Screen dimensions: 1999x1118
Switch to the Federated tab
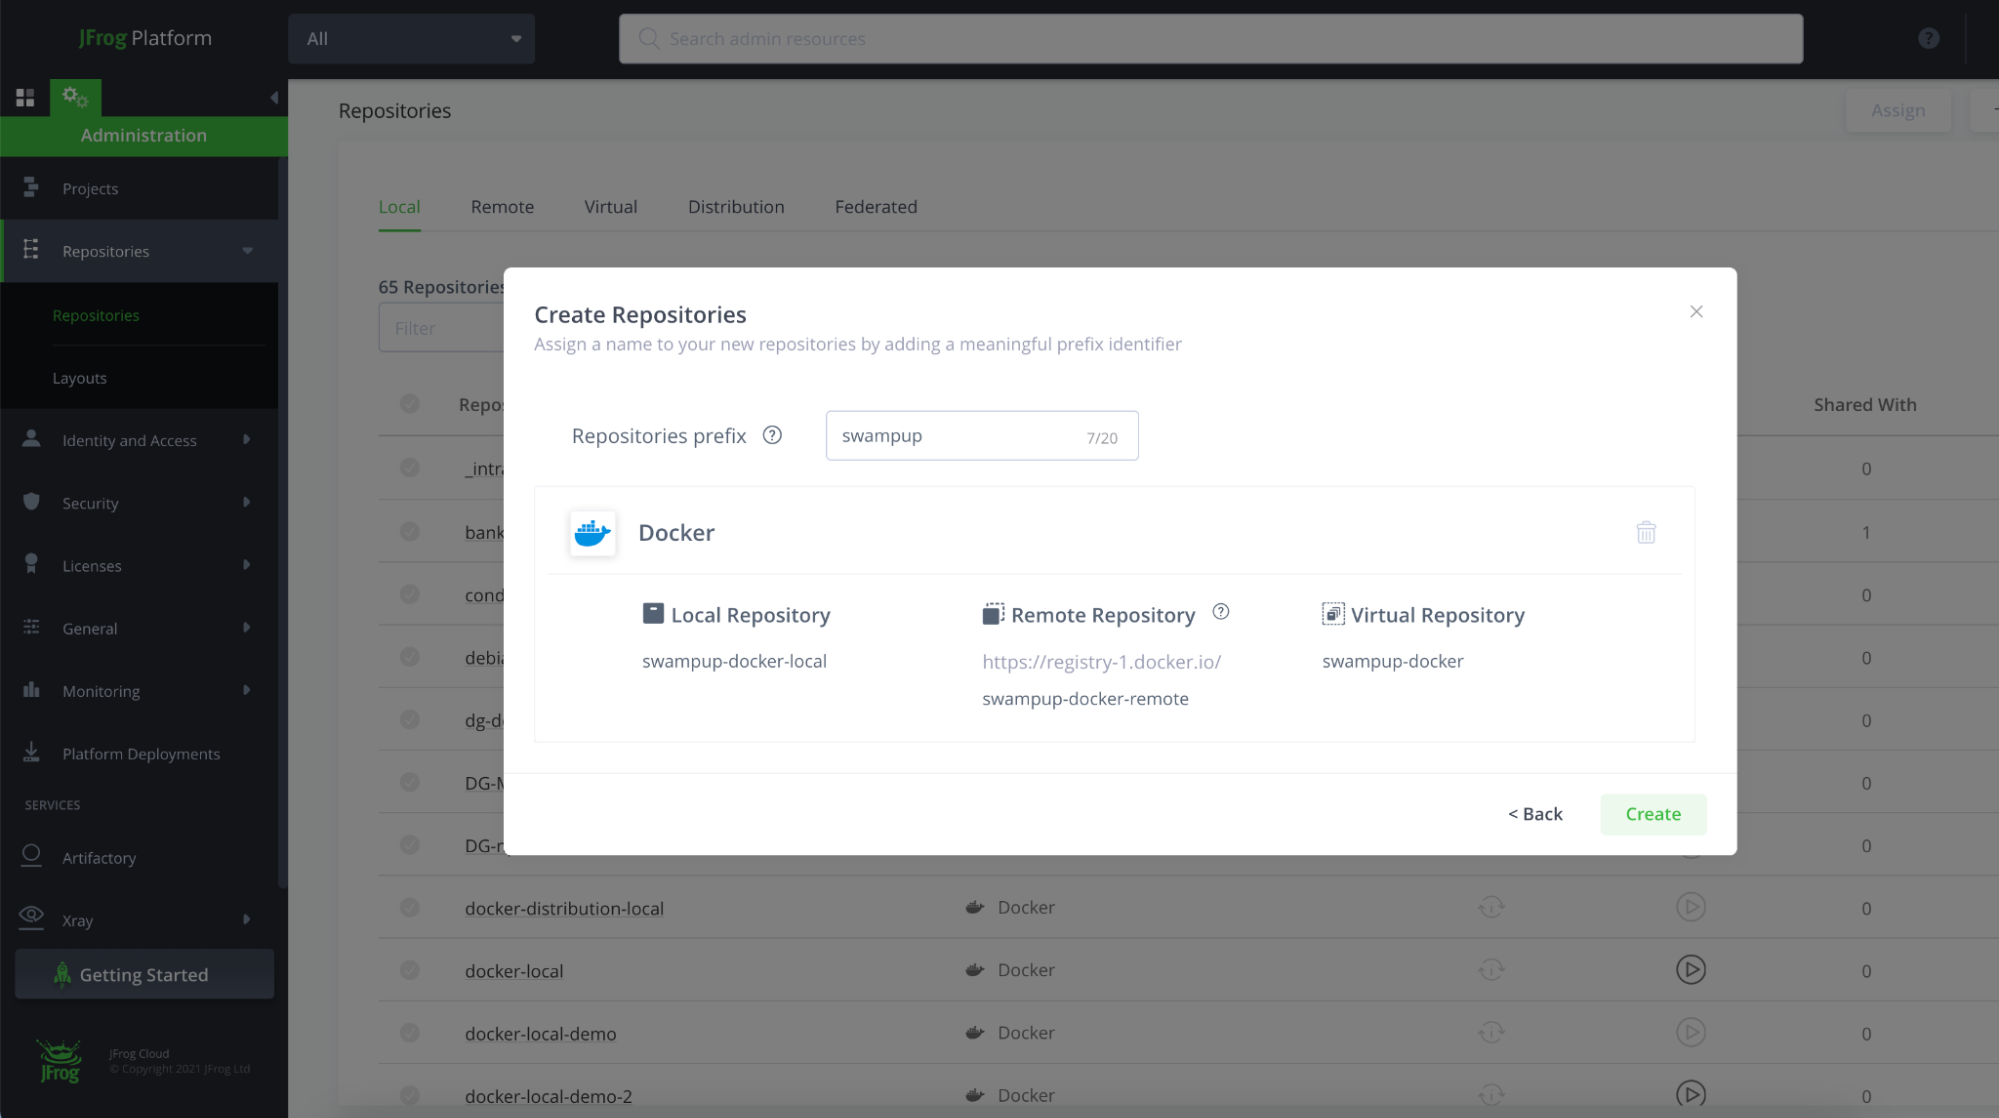pos(874,206)
